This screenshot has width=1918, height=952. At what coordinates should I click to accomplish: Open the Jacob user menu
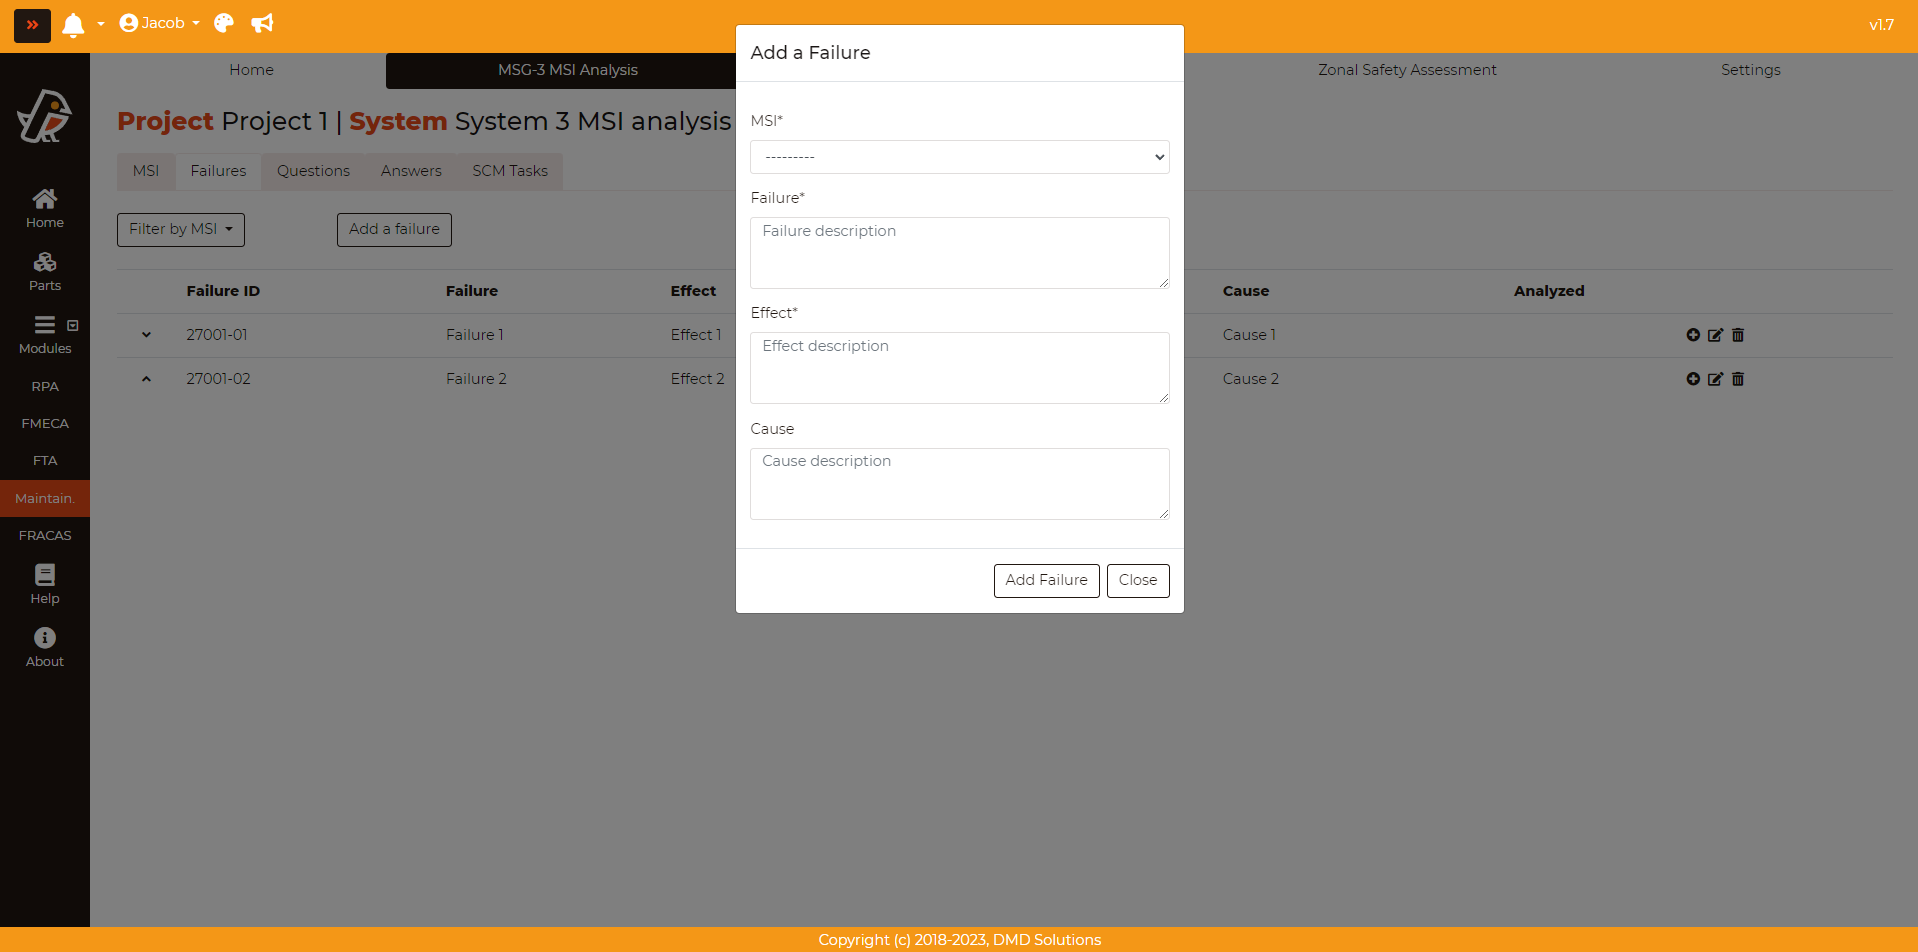click(x=160, y=23)
